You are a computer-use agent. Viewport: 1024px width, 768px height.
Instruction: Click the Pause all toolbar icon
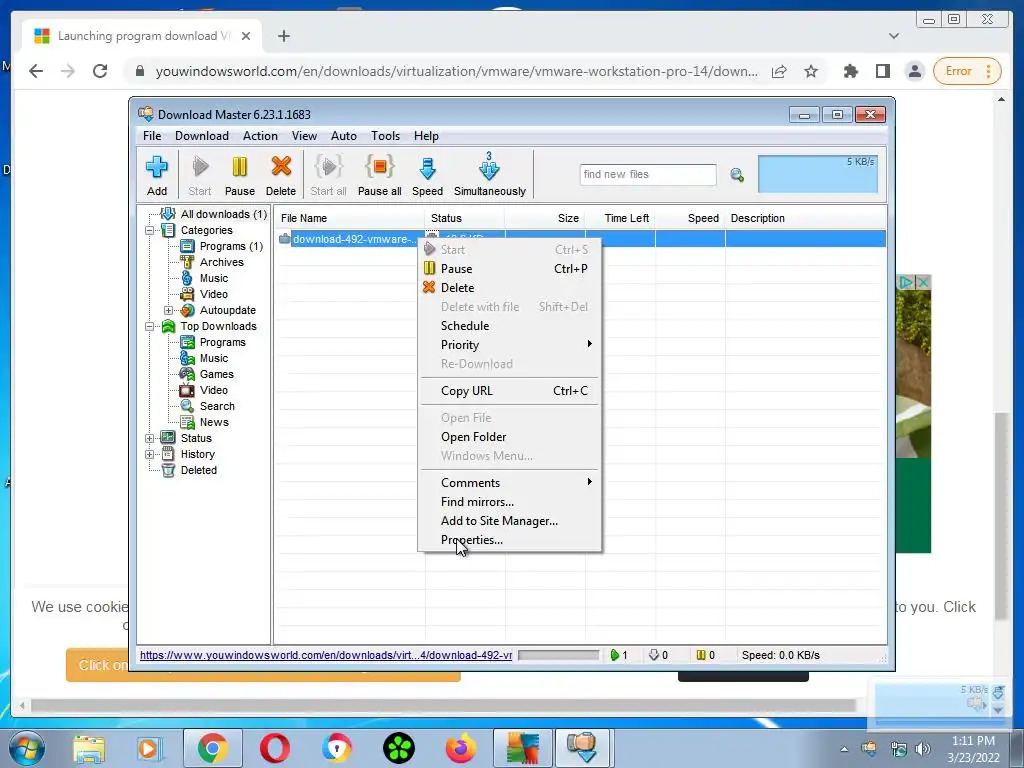pos(379,174)
